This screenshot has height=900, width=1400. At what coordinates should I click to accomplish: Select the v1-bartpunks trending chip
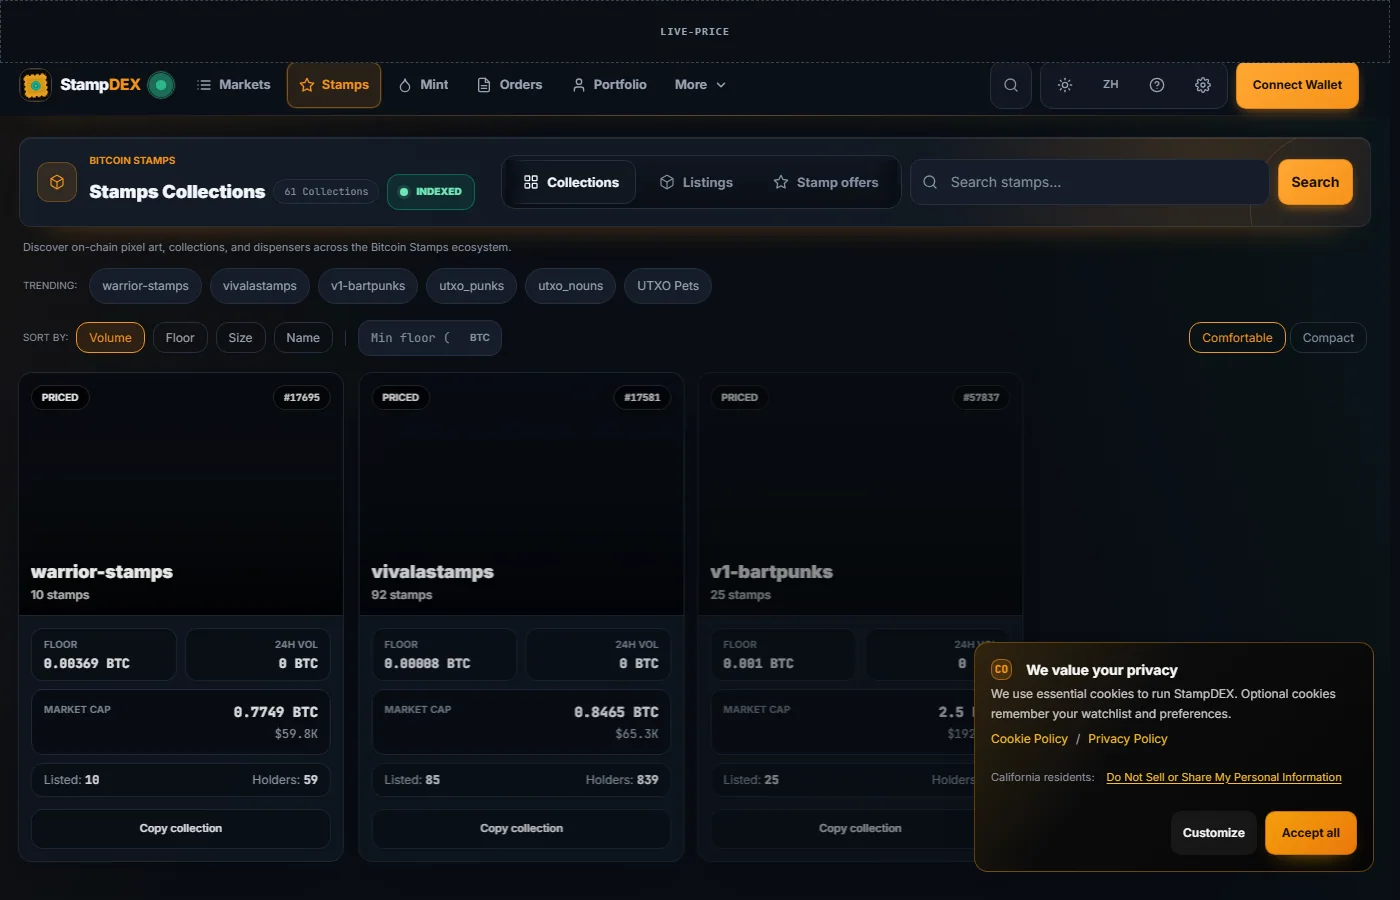tap(368, 286)
